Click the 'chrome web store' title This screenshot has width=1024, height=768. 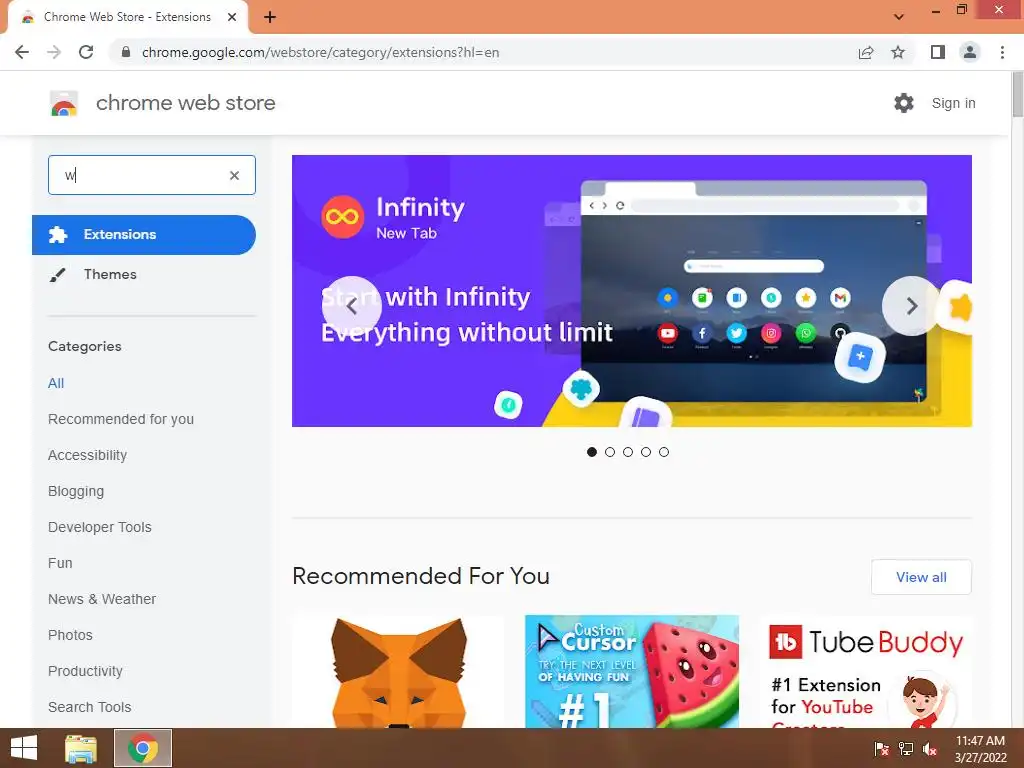pos(185,103)
